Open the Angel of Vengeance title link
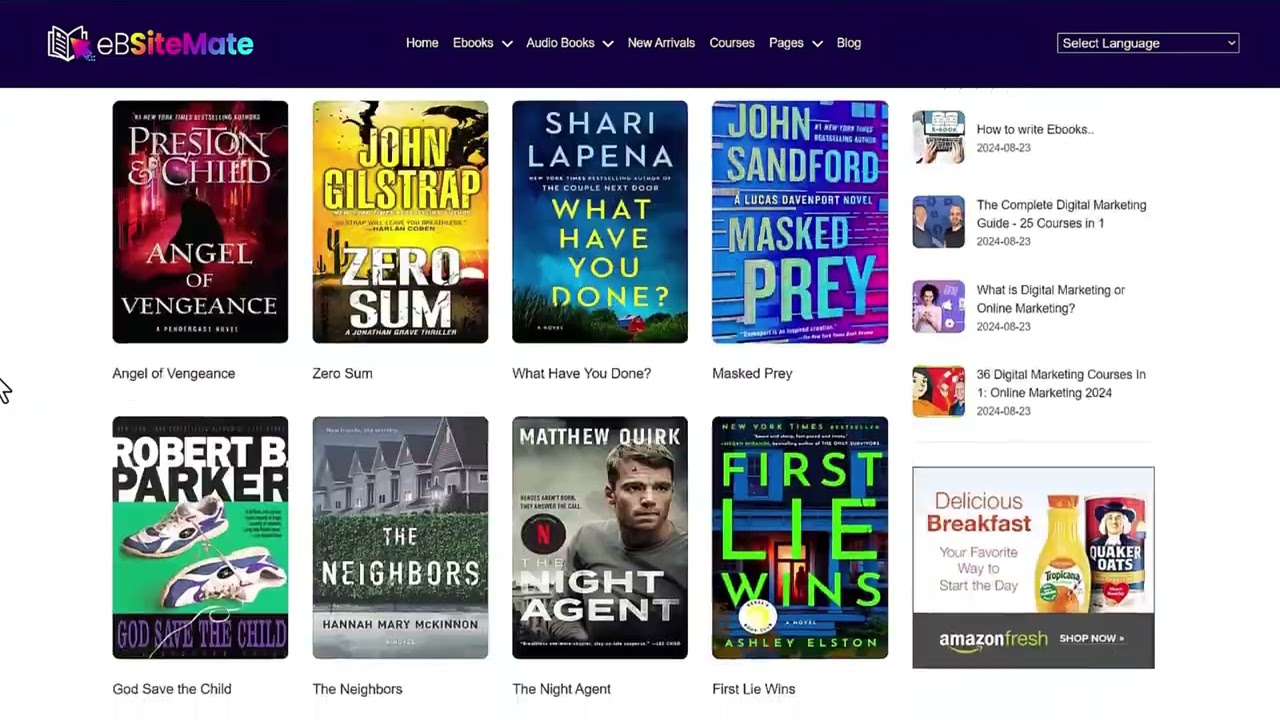Viewport: 1280px width, 720px height. coord(174,373)
